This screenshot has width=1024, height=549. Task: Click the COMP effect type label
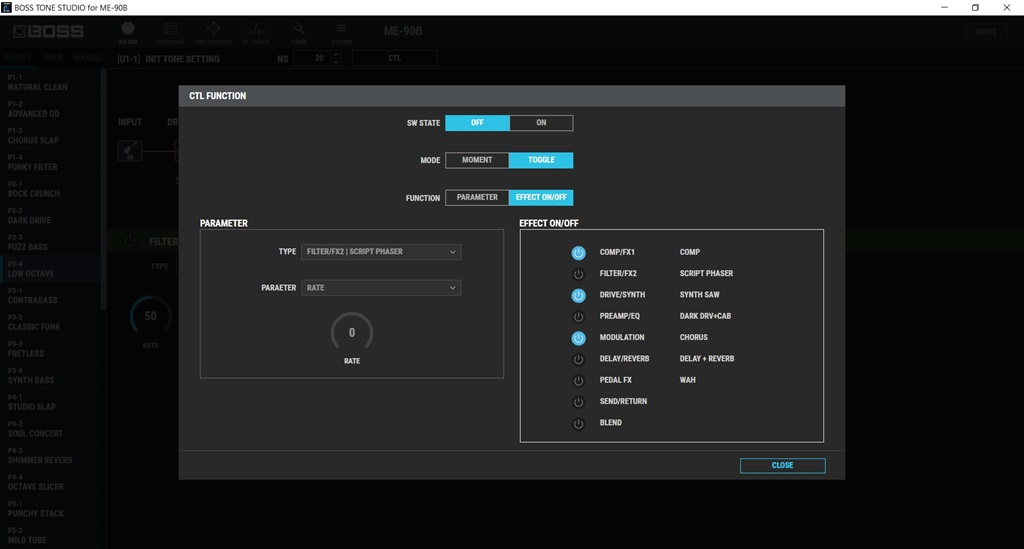coord(690,252)
